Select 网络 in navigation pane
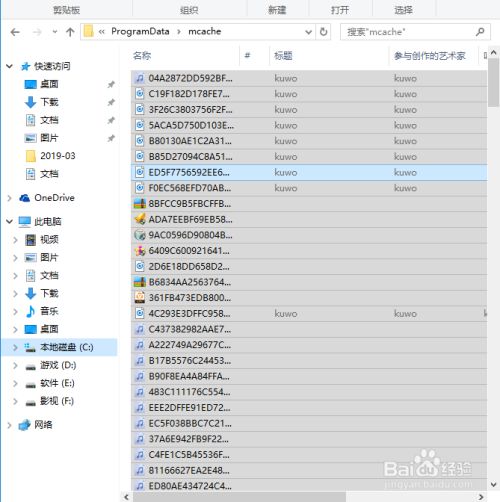The image size is (500, 502). (x=43, y=425)
